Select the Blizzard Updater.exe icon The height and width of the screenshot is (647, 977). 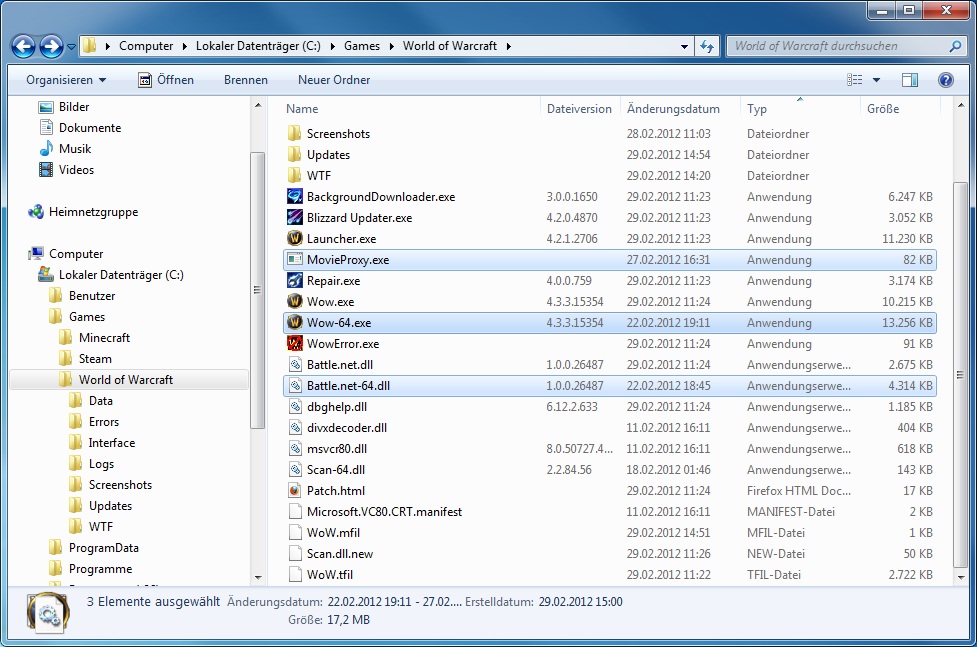point(294,218)
